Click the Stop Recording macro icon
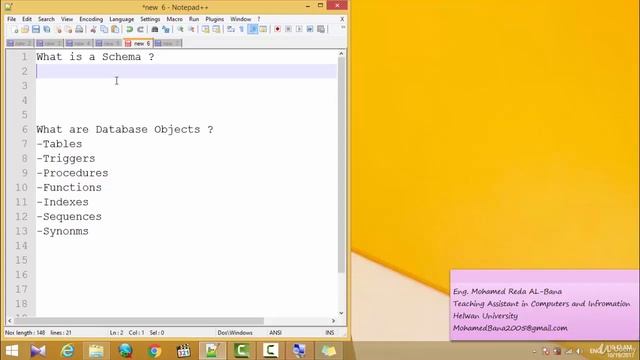Image resolution: width=640 pixels, height=360 pixels. 288,29
